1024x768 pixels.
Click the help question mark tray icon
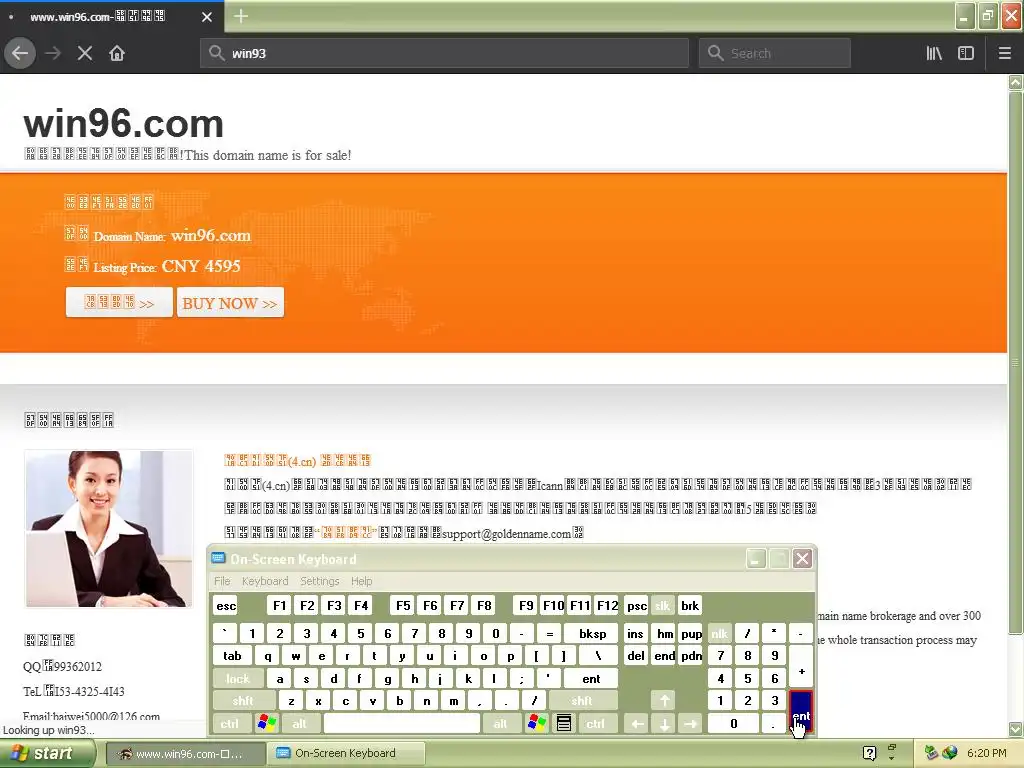point(869,754)
